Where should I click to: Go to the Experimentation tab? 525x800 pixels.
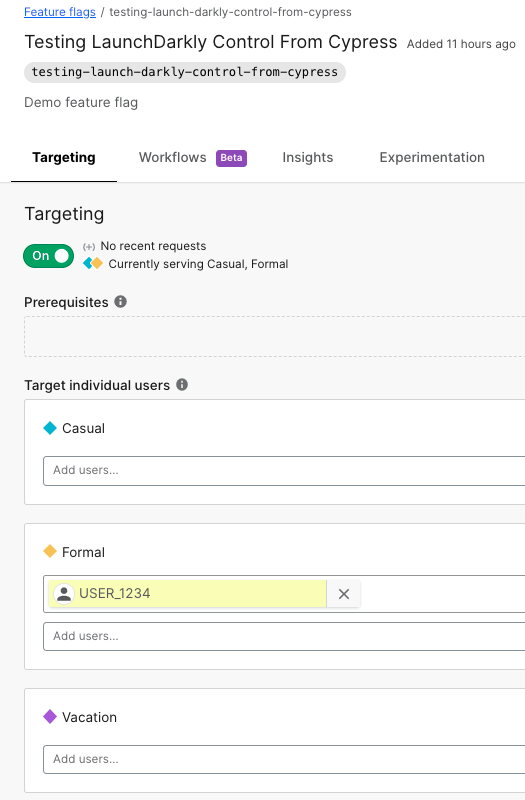tap(432, 158)
